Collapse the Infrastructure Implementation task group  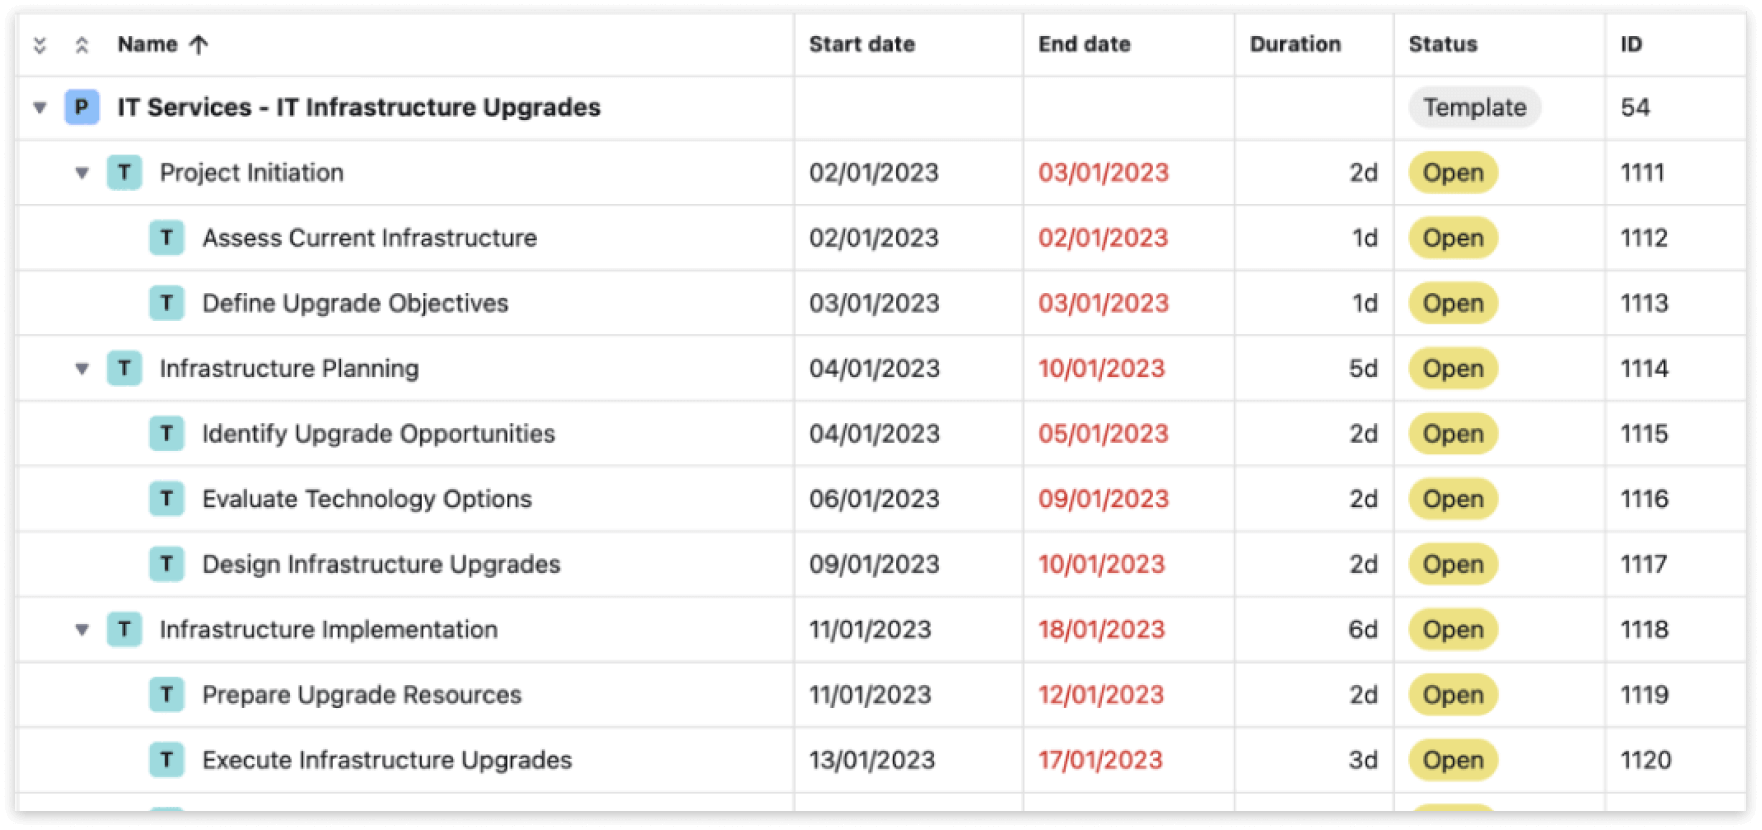[x=81, y=629]
